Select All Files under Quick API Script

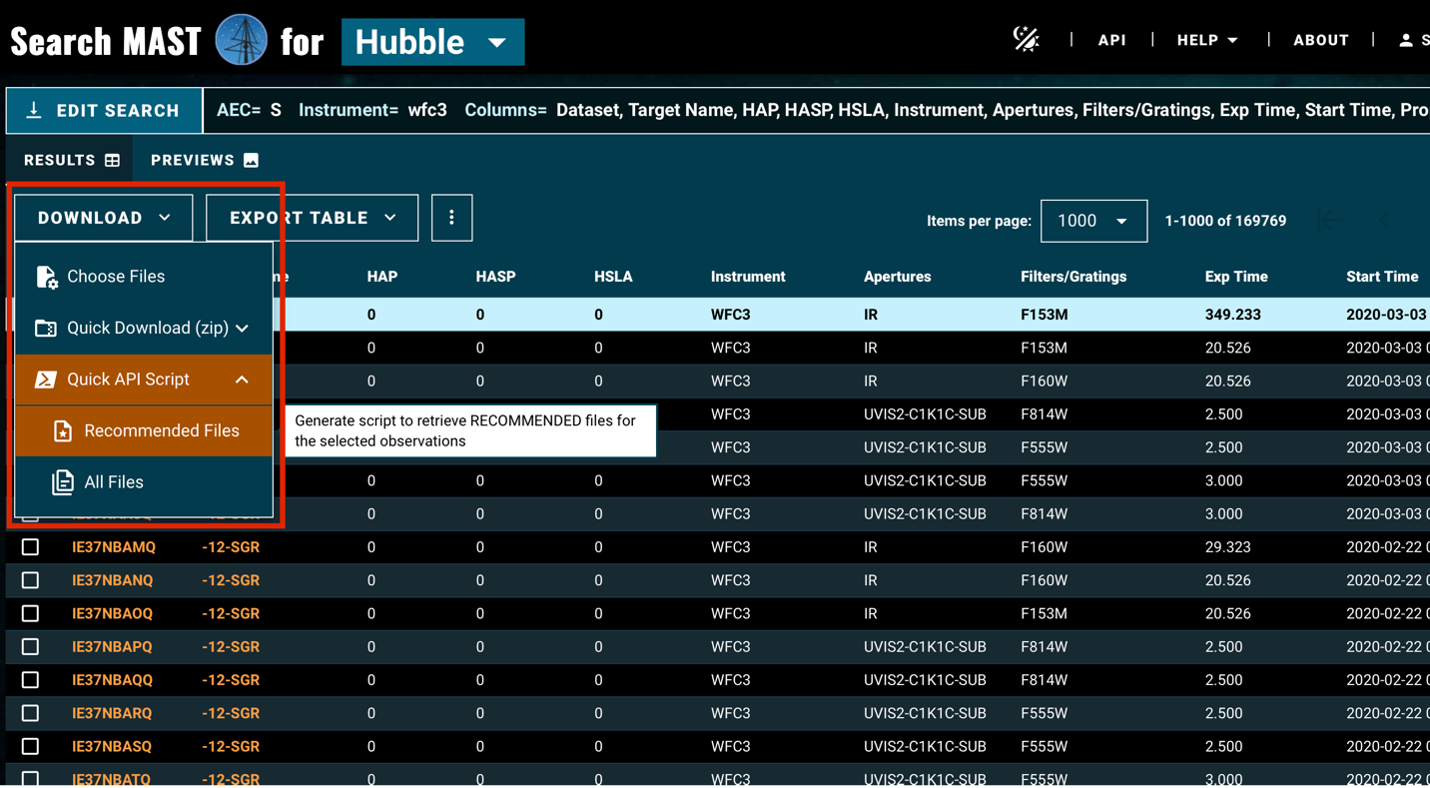(144, 482)
